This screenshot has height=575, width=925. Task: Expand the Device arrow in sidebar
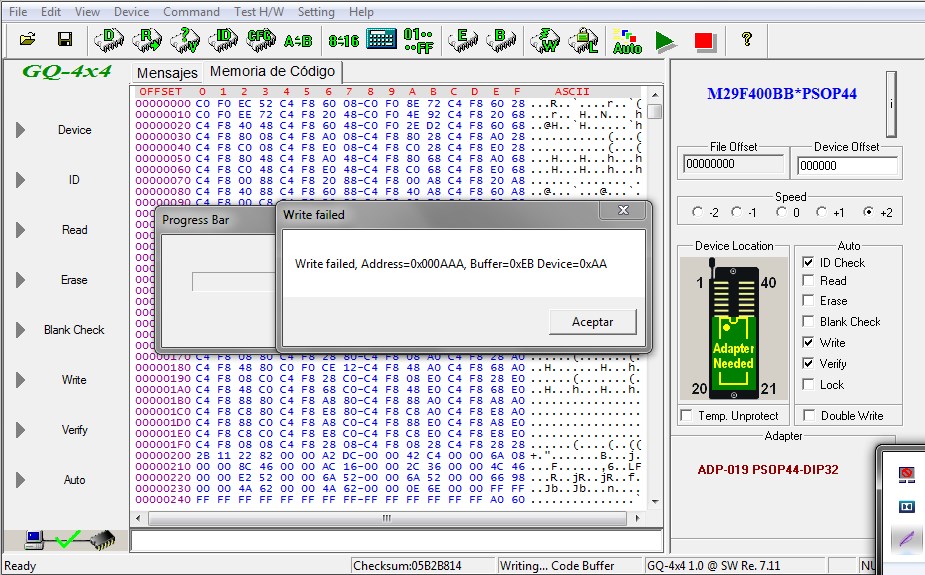20,130
